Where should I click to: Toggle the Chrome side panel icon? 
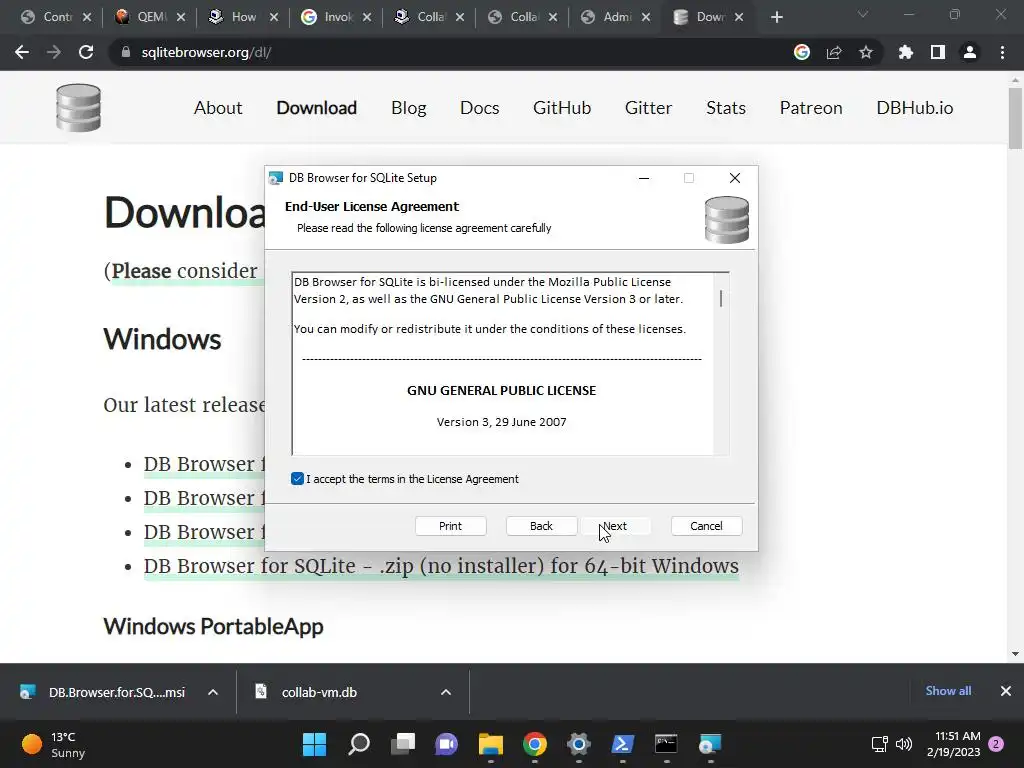point(938,52)
